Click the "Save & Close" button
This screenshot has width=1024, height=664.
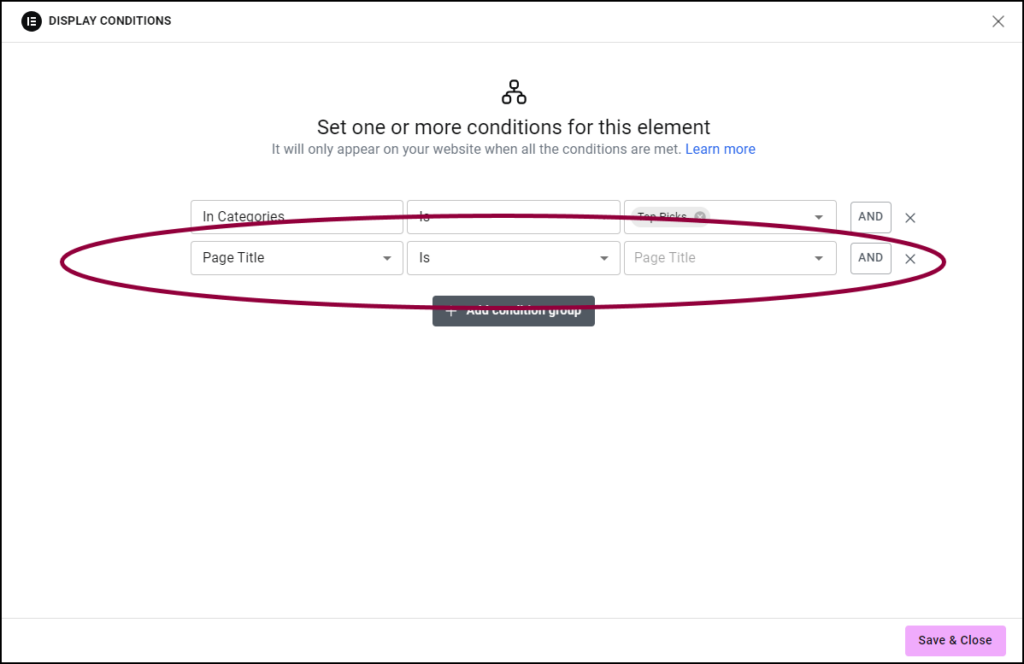955,640
